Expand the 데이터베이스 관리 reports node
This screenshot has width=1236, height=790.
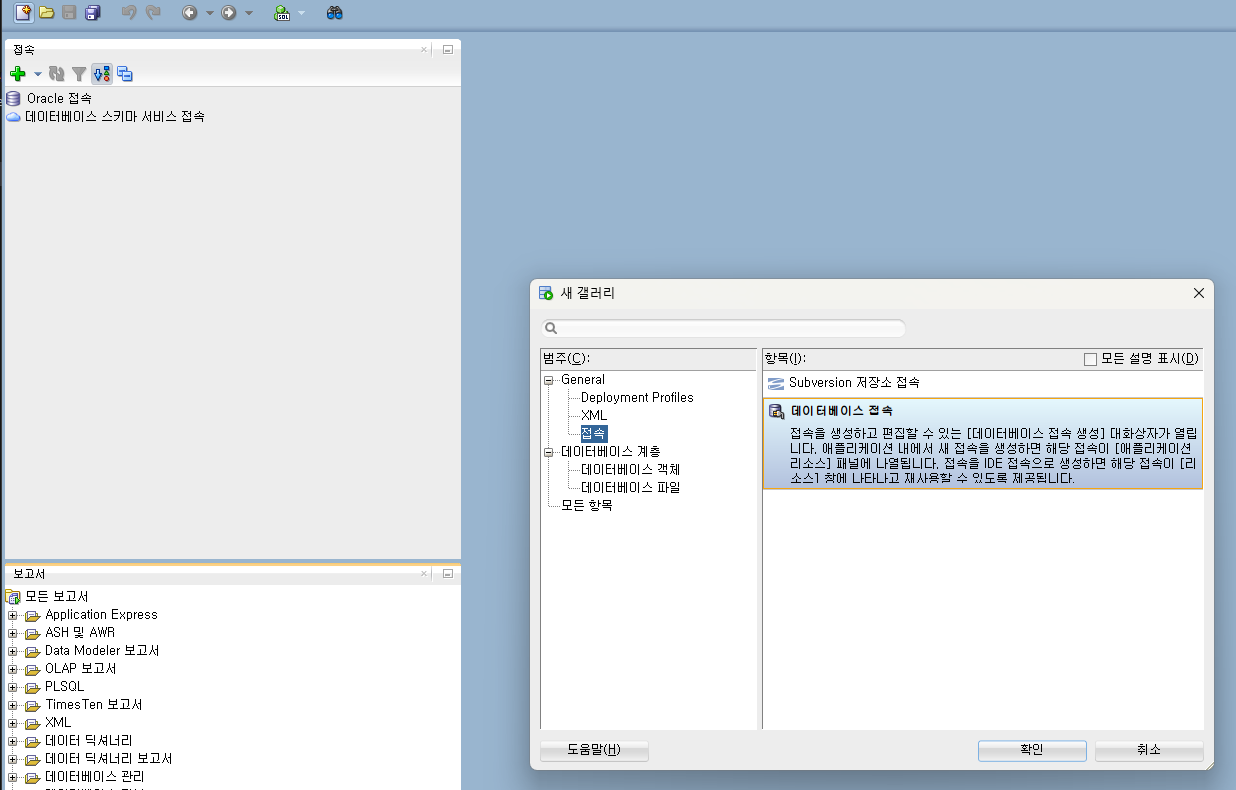click(13, 777)
